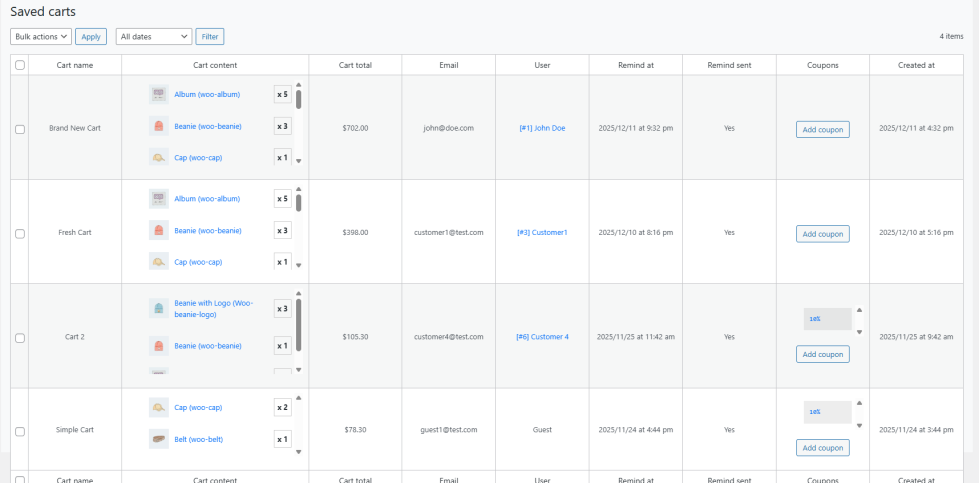Check the Fresh Cart row checkbox
This screenshot has width=979, height=483.
(20, 233)
